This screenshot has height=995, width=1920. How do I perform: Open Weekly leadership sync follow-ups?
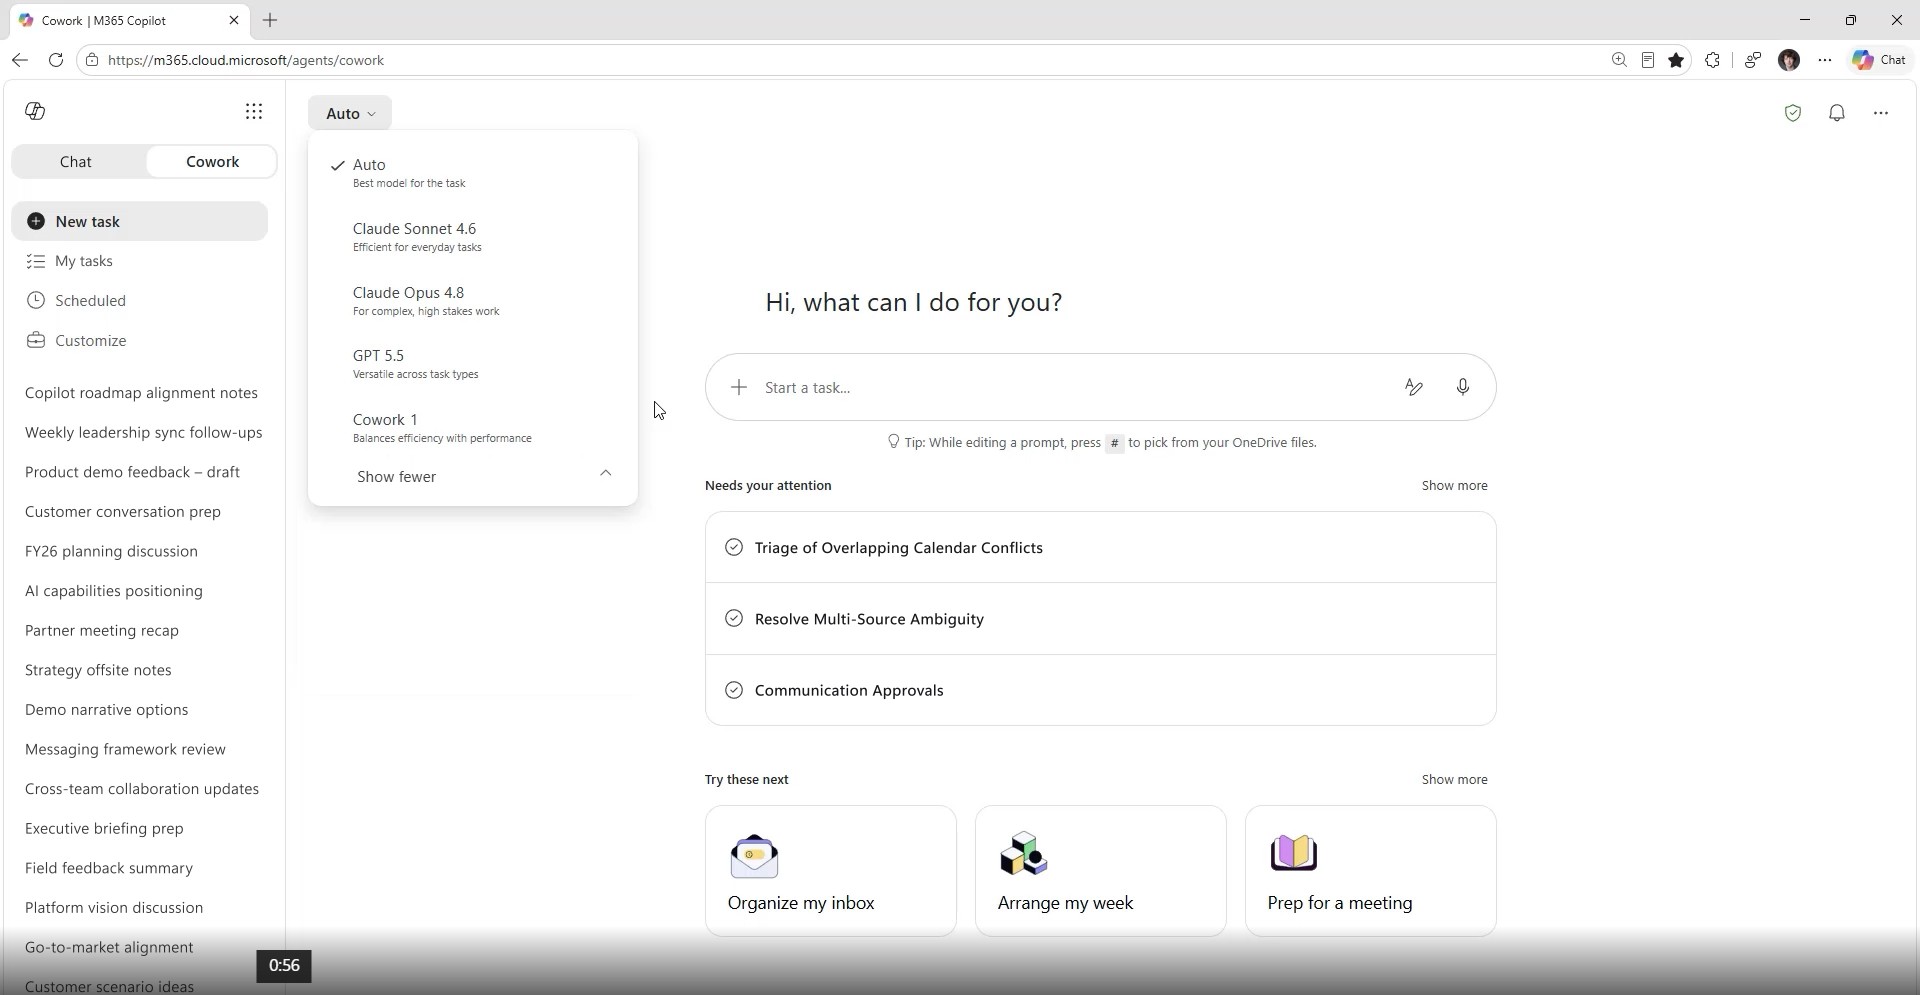[x=144, y=432]
